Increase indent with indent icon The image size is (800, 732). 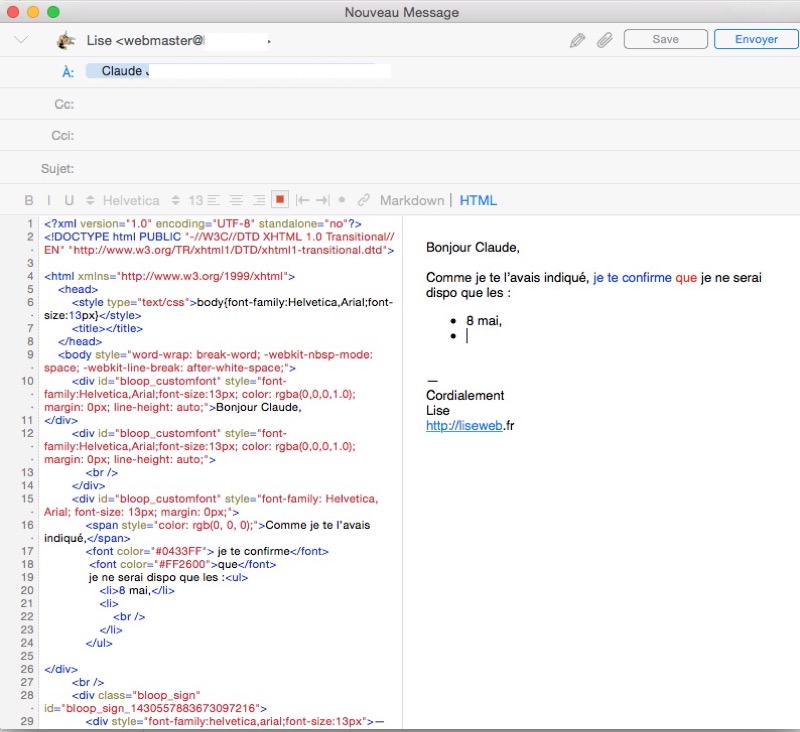click(x=322, y=200)
